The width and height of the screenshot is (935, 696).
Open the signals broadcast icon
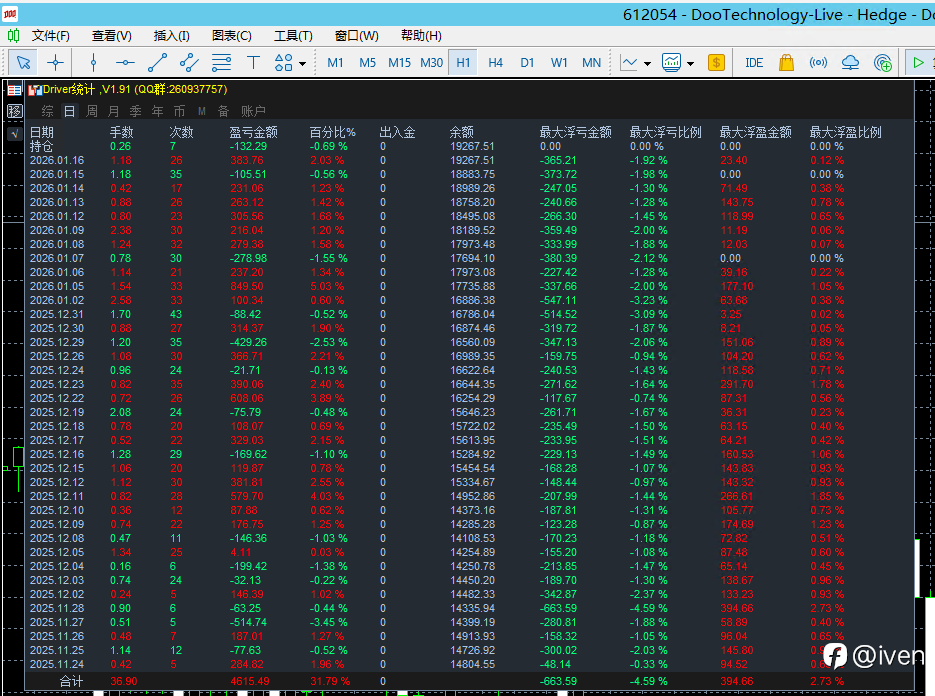pos(818,62)
